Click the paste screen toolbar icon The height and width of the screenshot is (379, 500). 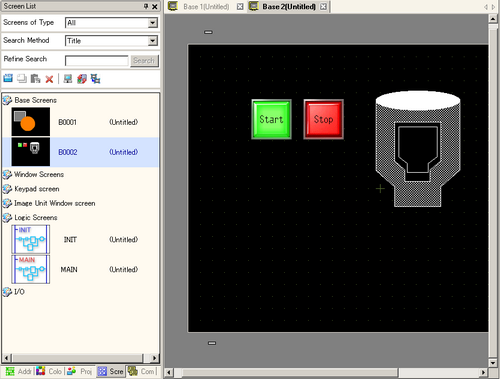click(x=35, y=79)
